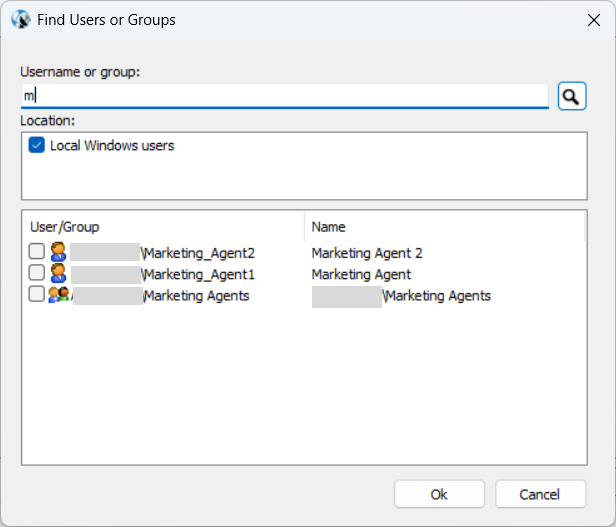This screenshot has width=616, height=527.
Task: Click the magnifier search icon button
Action: pyautogui.click(x=571, y=96)
